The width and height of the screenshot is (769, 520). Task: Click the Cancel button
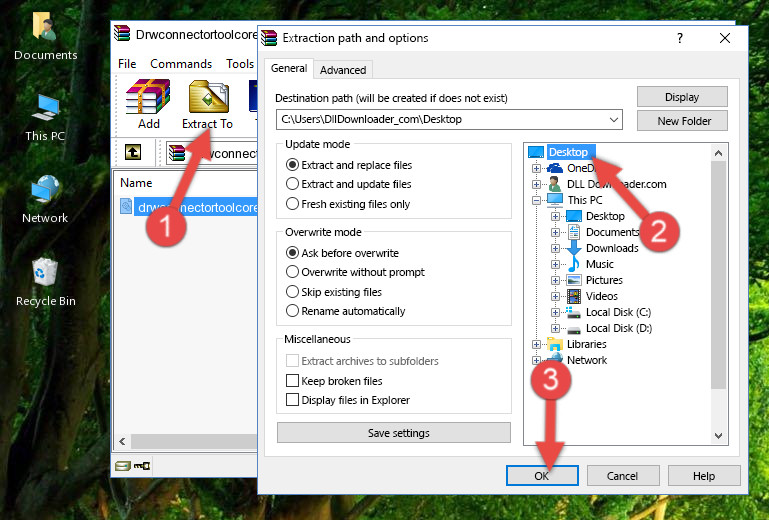(622, 476)
